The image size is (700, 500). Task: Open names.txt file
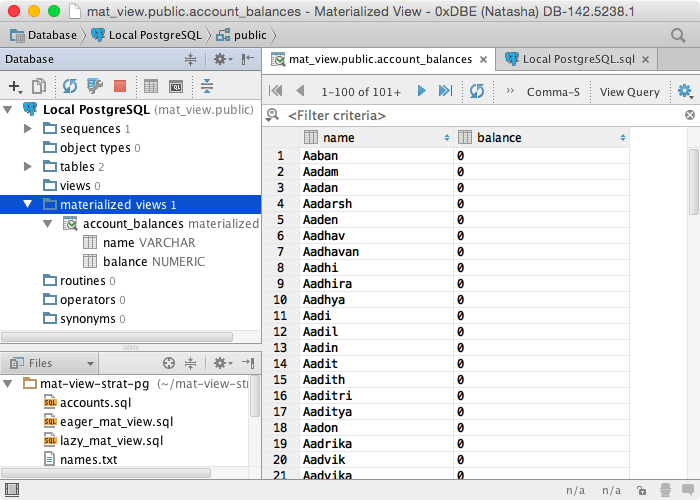point(81,460)
